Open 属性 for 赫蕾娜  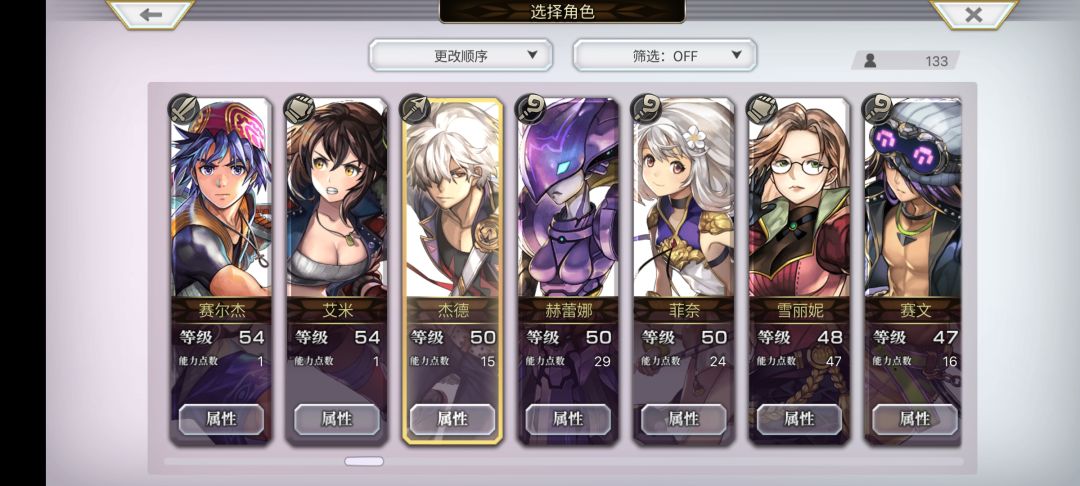(568, 419)
